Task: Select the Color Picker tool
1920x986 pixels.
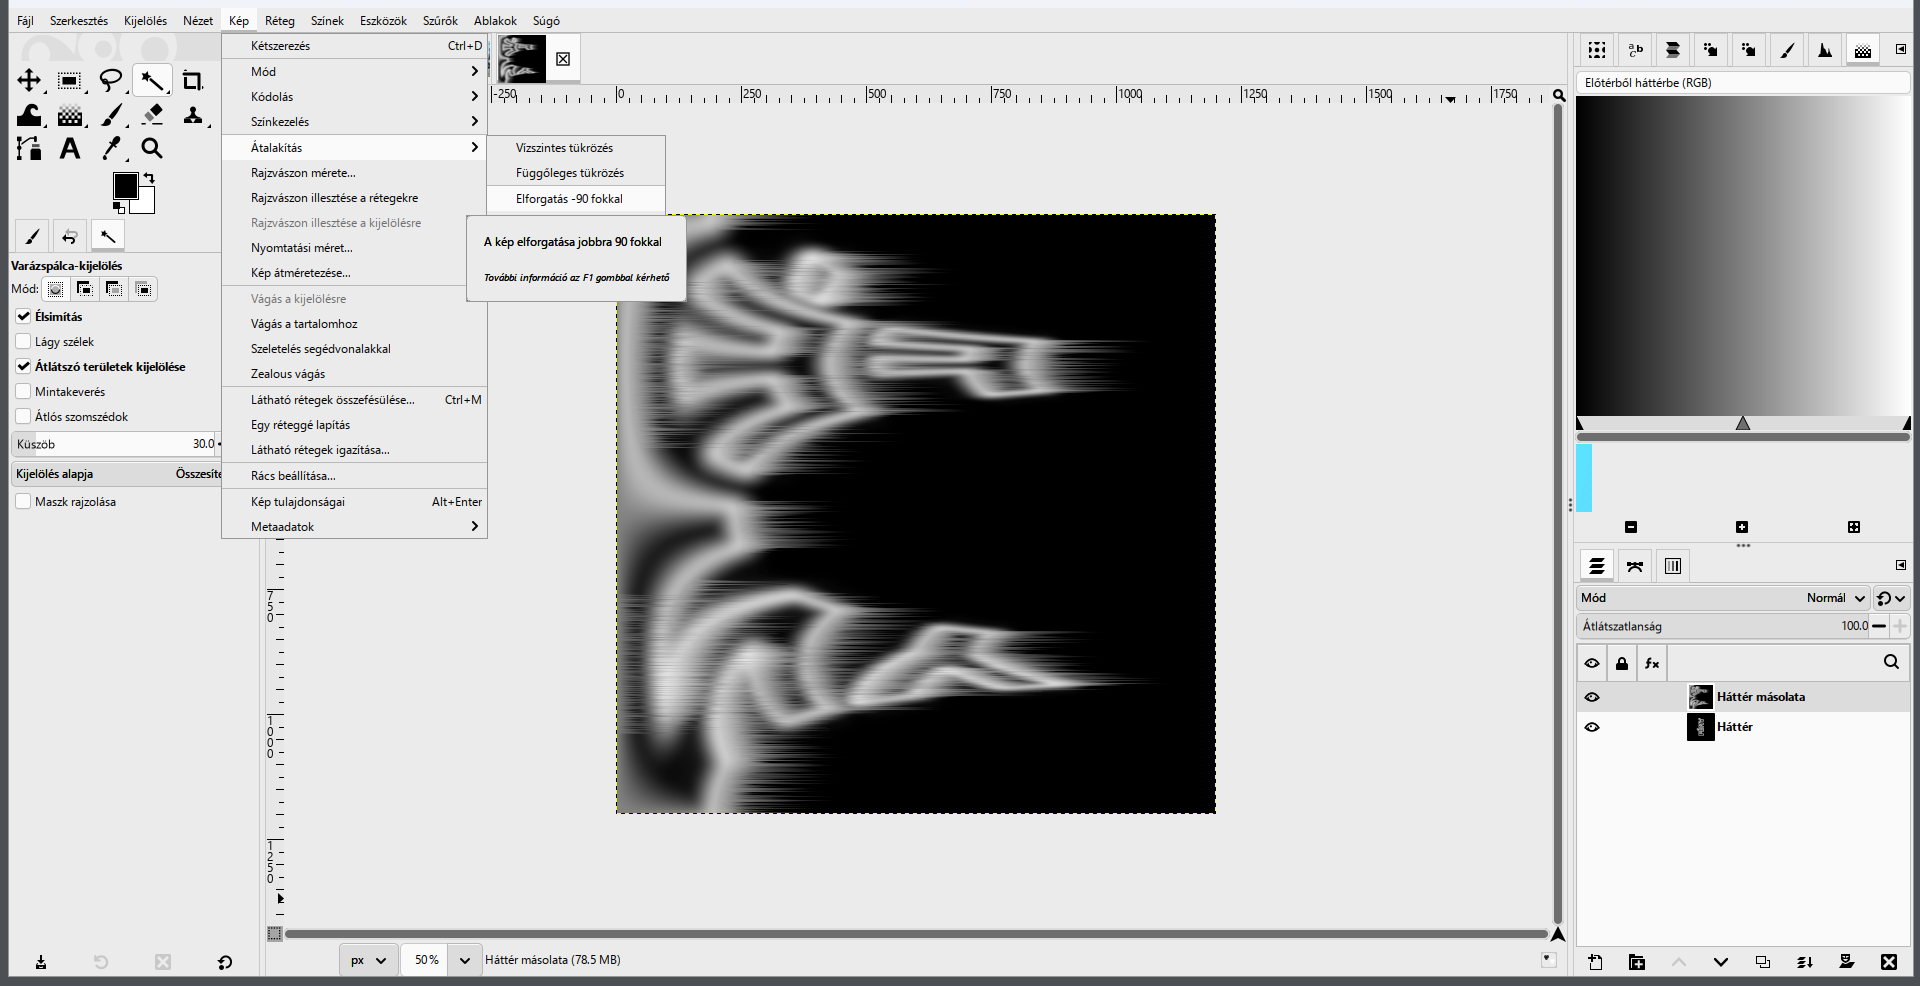Action: tap(111, 149)
